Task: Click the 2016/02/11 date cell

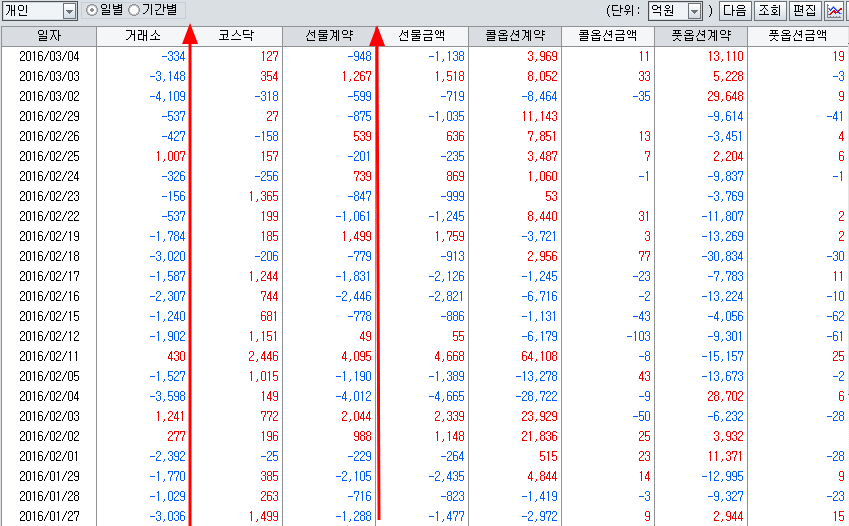Action: 48,356
